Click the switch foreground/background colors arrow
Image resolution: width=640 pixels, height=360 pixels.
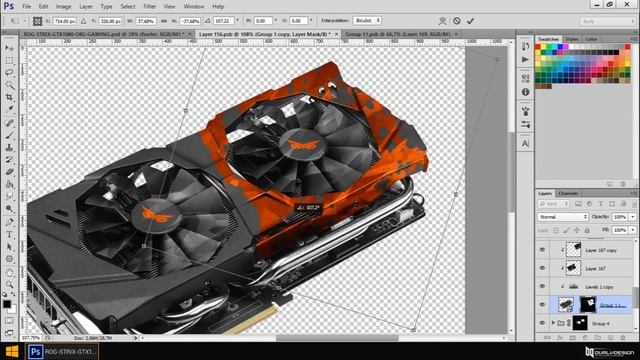click(13, 294)
